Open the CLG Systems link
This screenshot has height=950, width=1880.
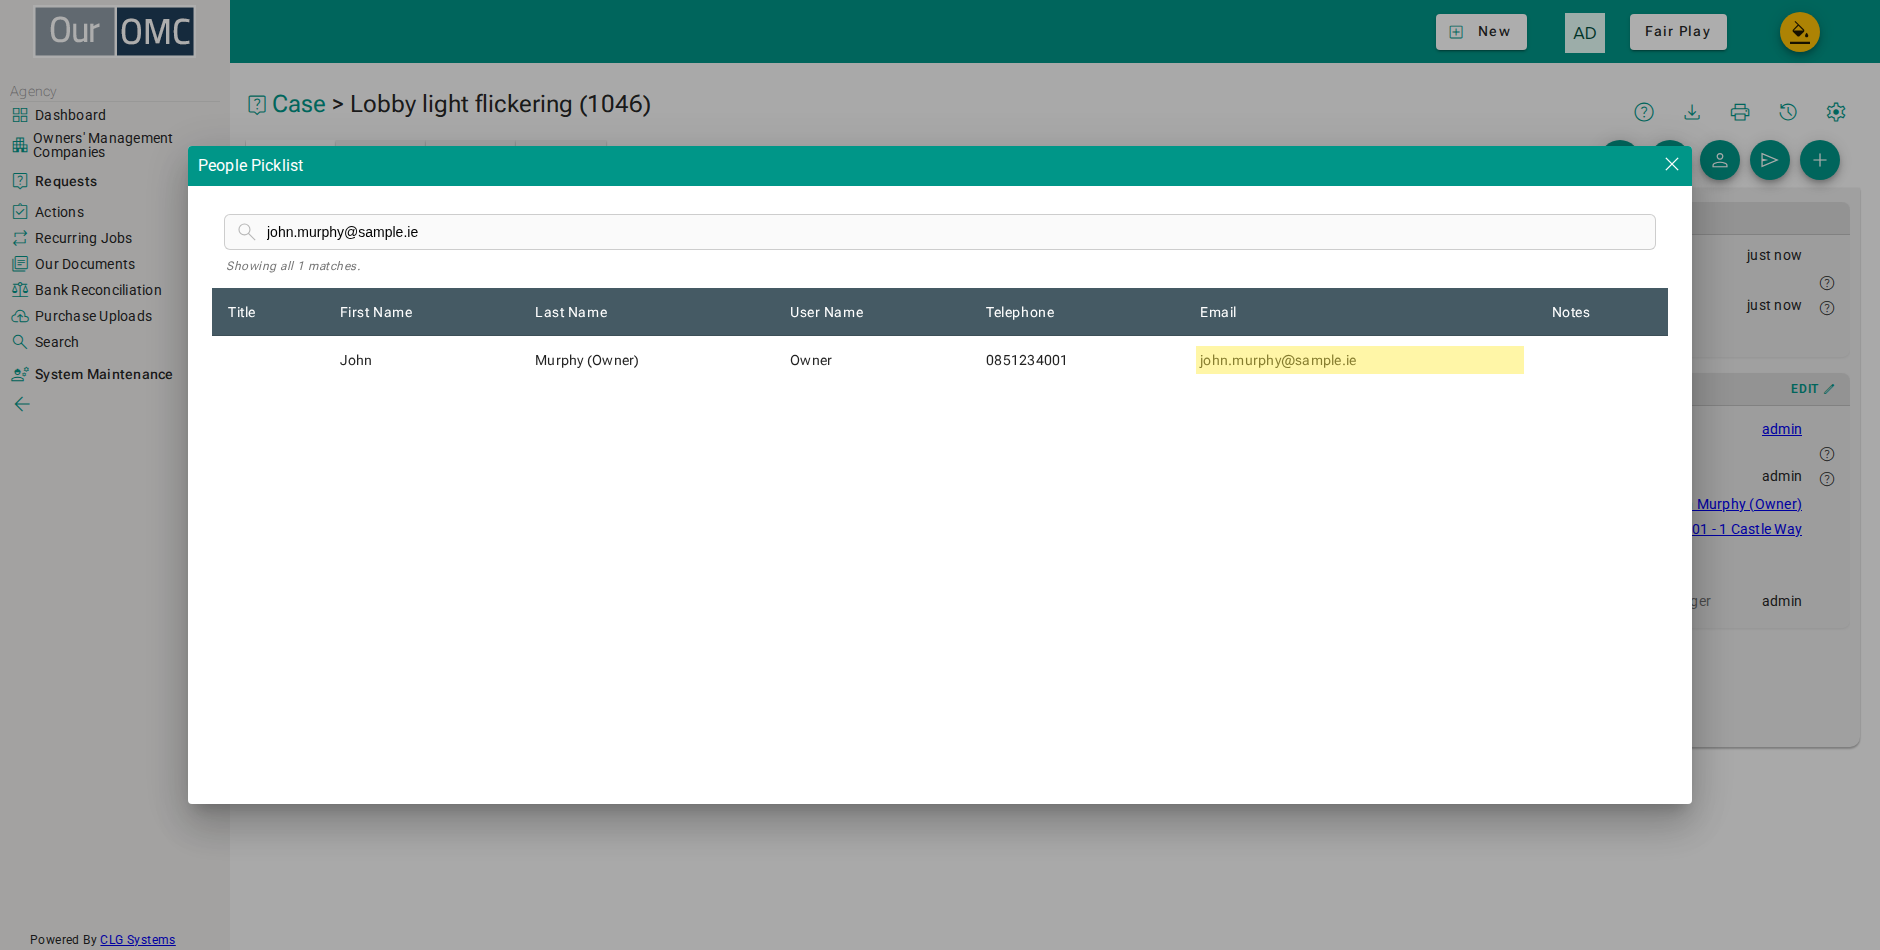pyautogui.click(x=137, y=940)
